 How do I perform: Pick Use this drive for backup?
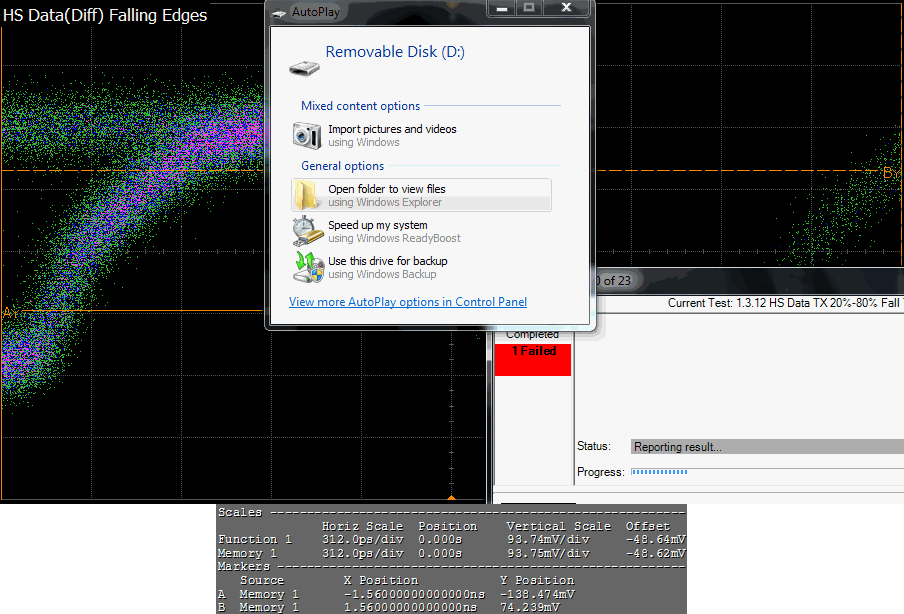tap(387, 261)
